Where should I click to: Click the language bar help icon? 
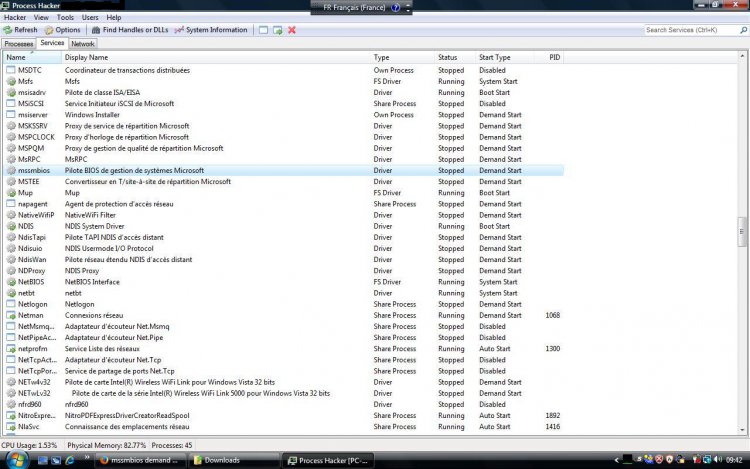tap(396, 8)
